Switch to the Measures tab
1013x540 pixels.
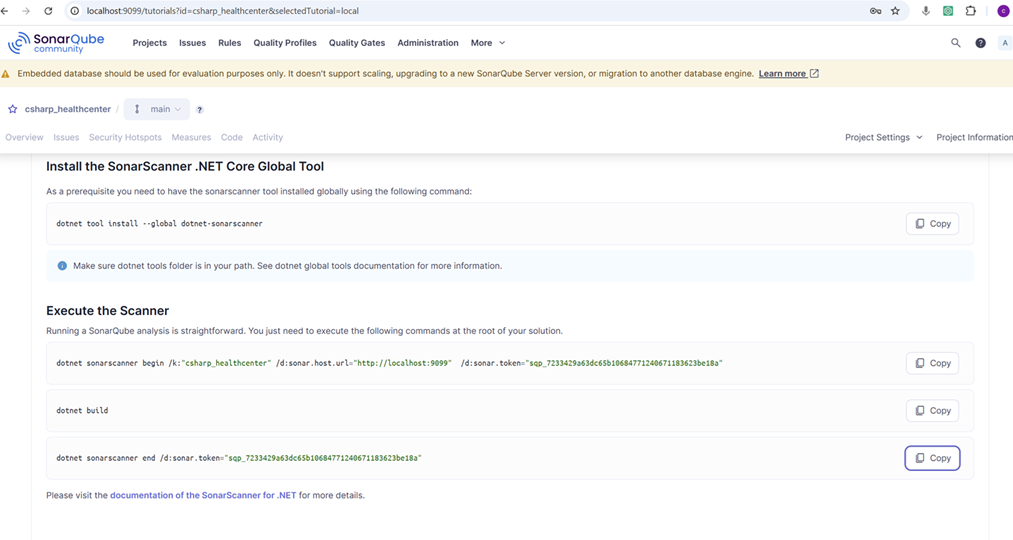[191, 138]
